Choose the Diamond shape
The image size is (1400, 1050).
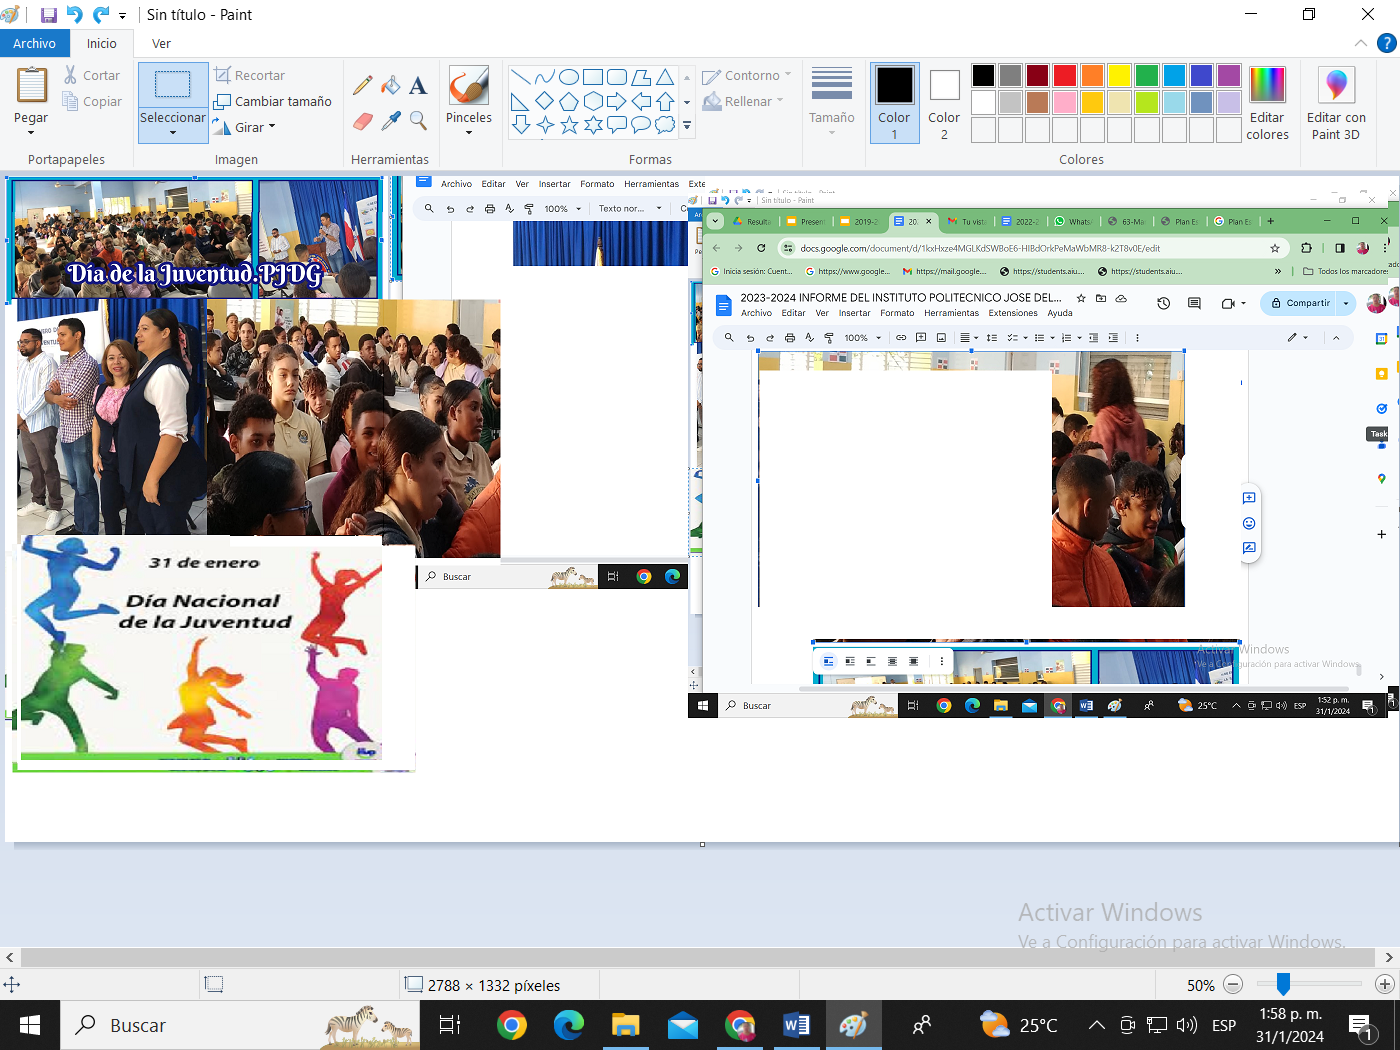pyautogui.click(x=544, y=101)
